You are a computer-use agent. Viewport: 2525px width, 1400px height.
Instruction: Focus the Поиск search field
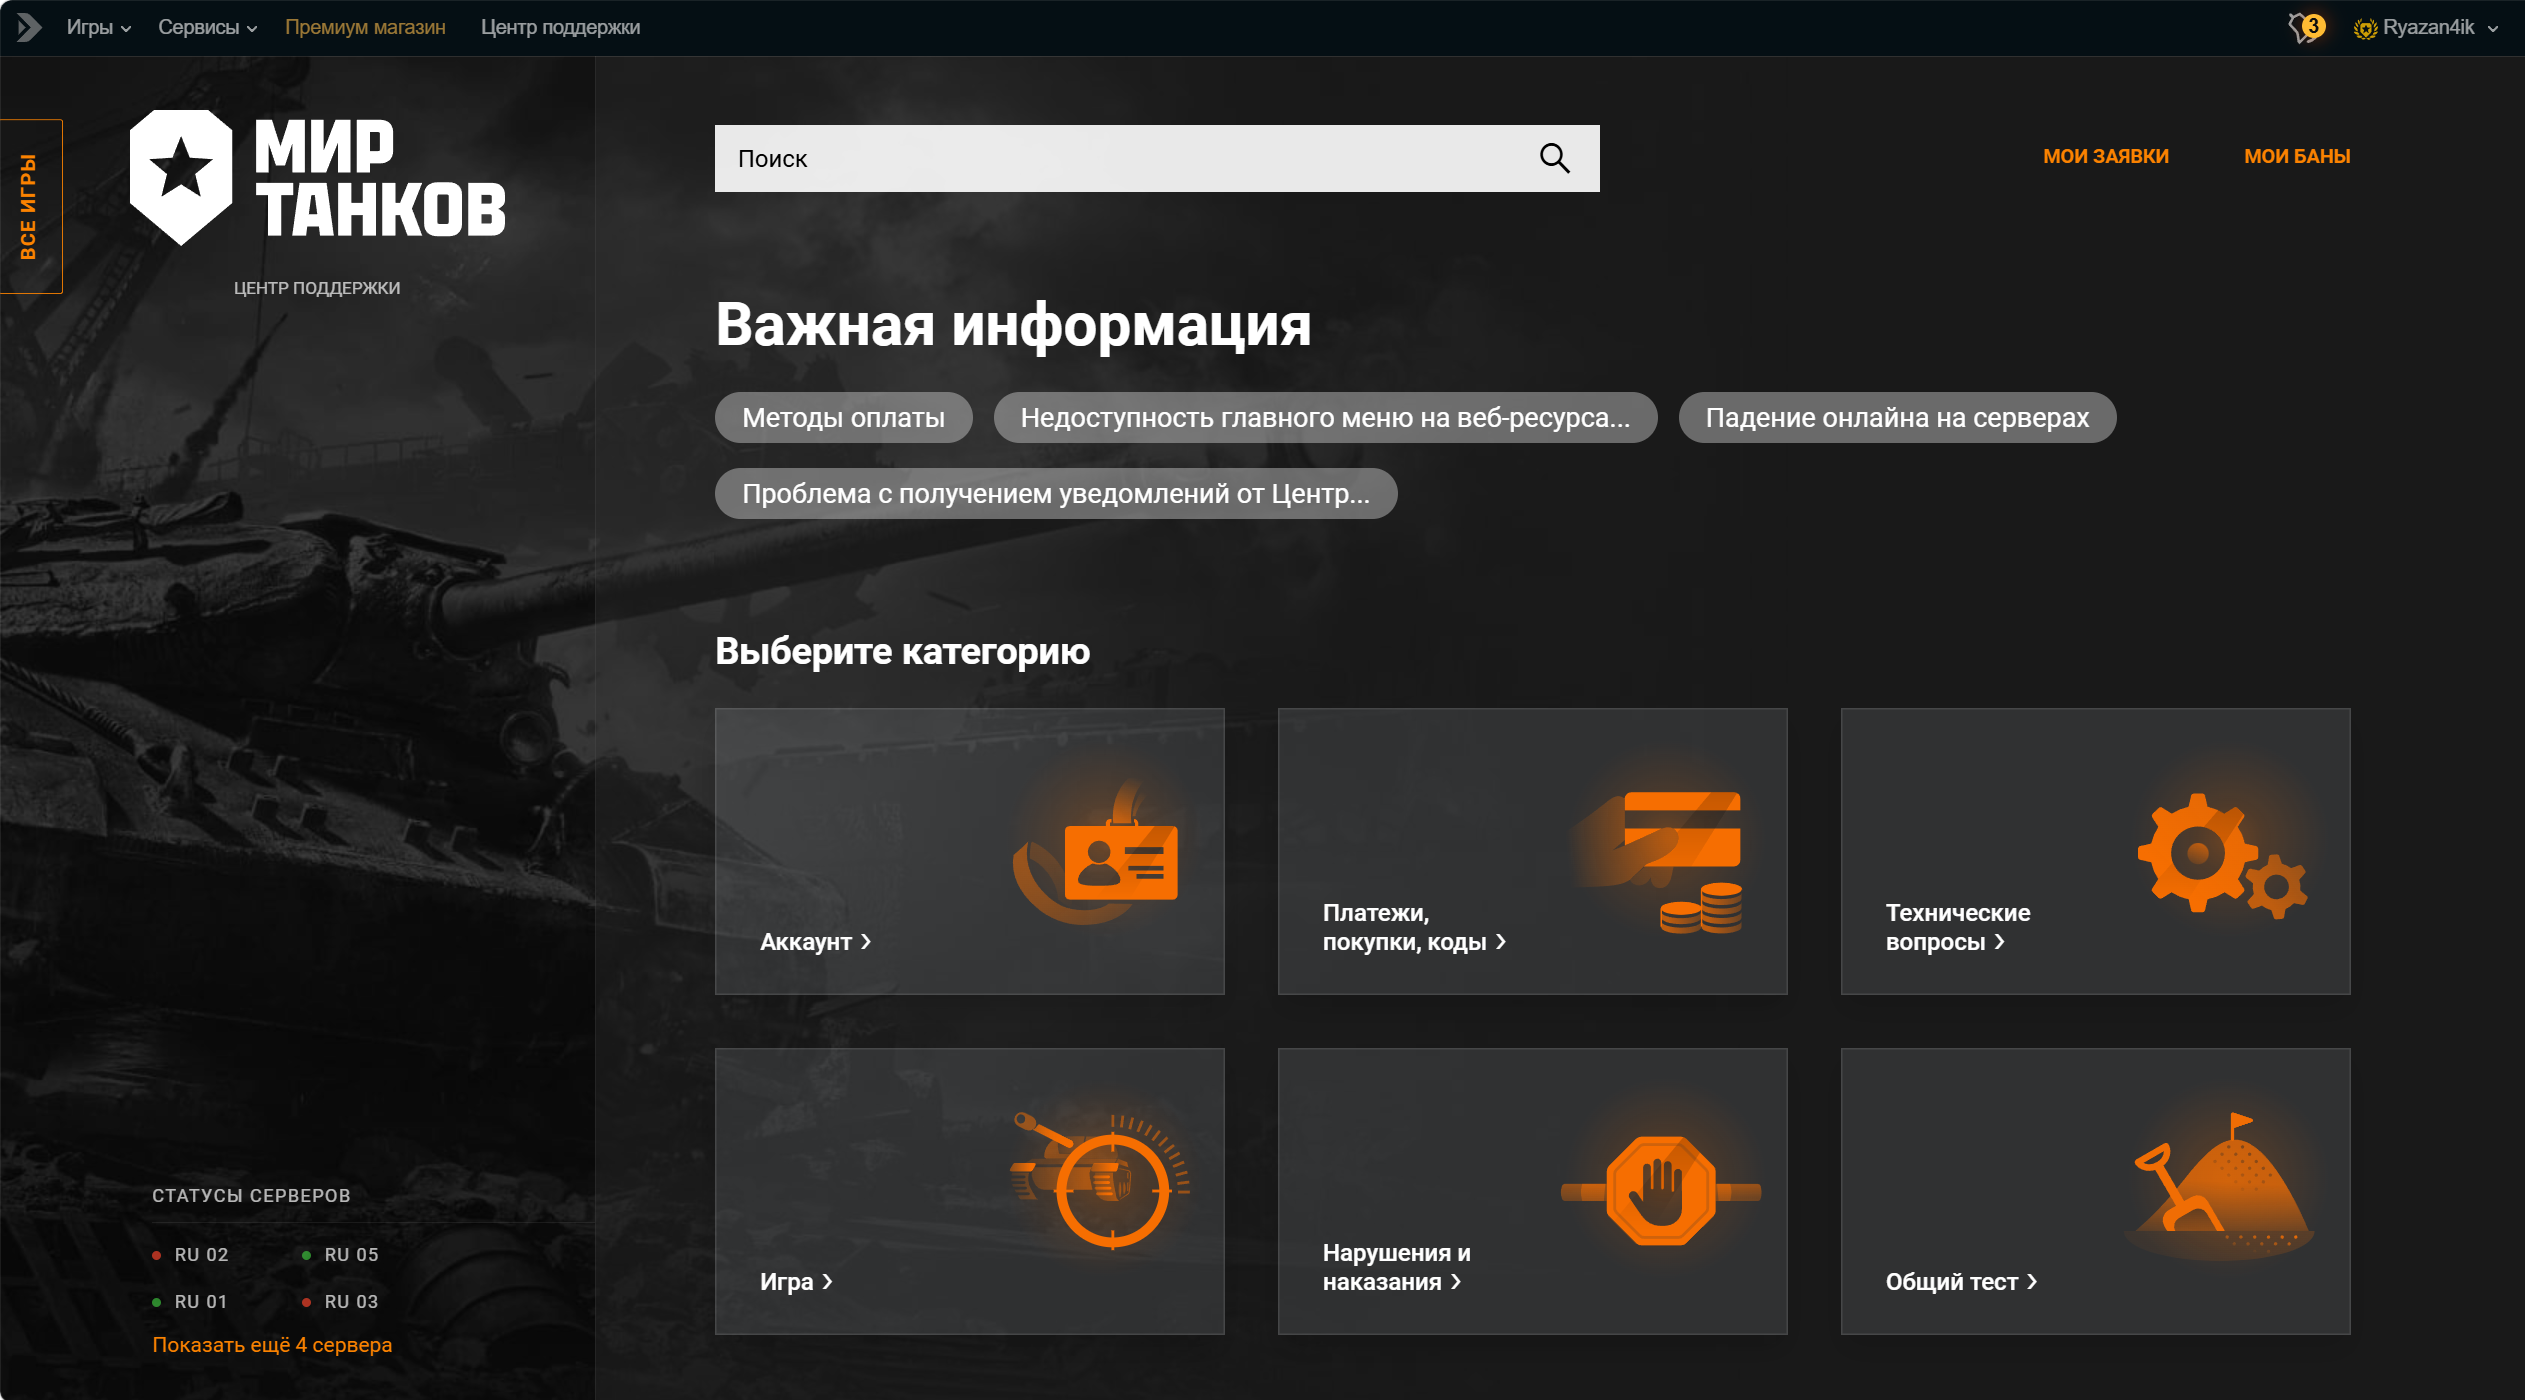pos(1157,158)
